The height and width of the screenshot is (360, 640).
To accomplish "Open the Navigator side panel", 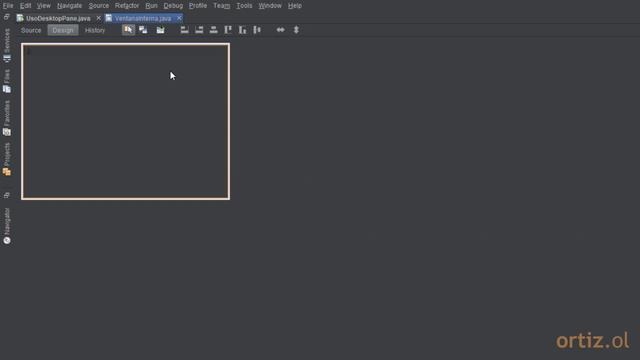I will [x=7, y=226].
